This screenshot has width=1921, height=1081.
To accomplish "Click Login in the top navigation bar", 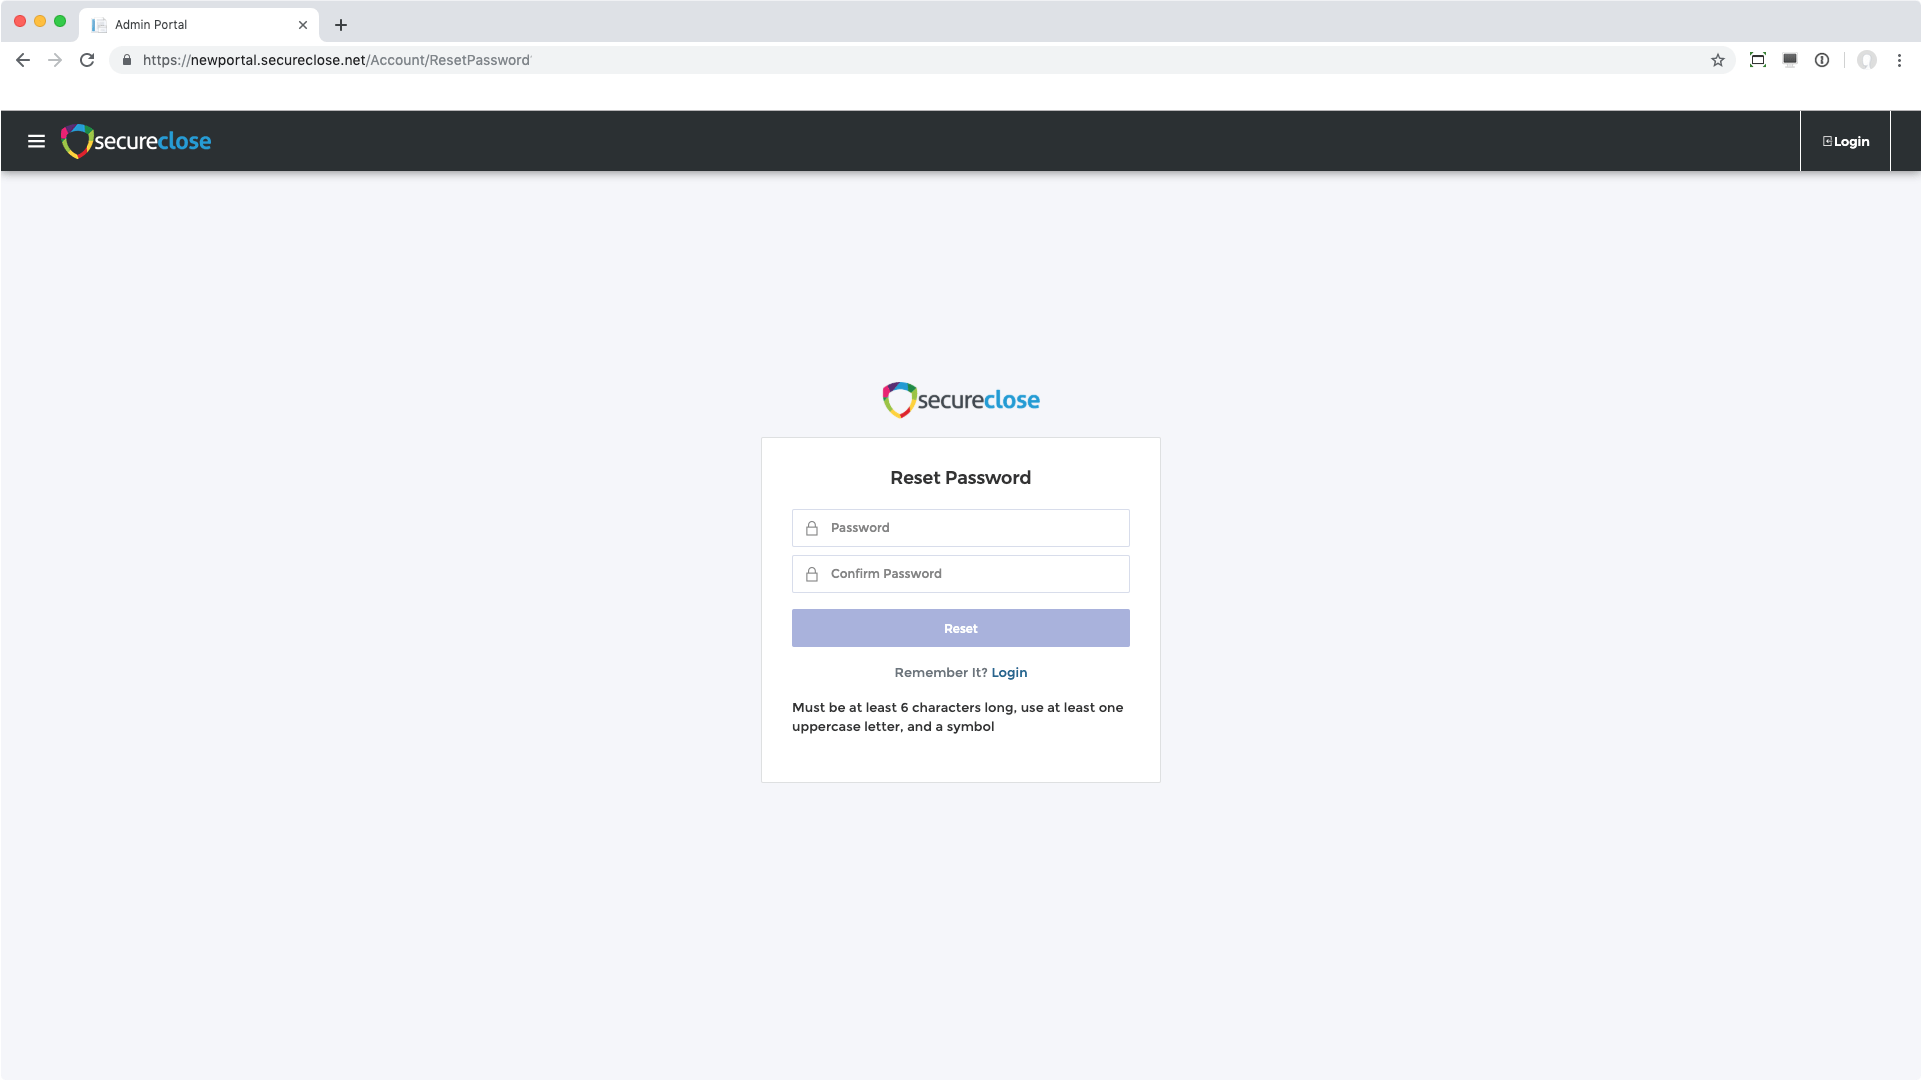I will pyautogui.click(x=1845, y=141).
